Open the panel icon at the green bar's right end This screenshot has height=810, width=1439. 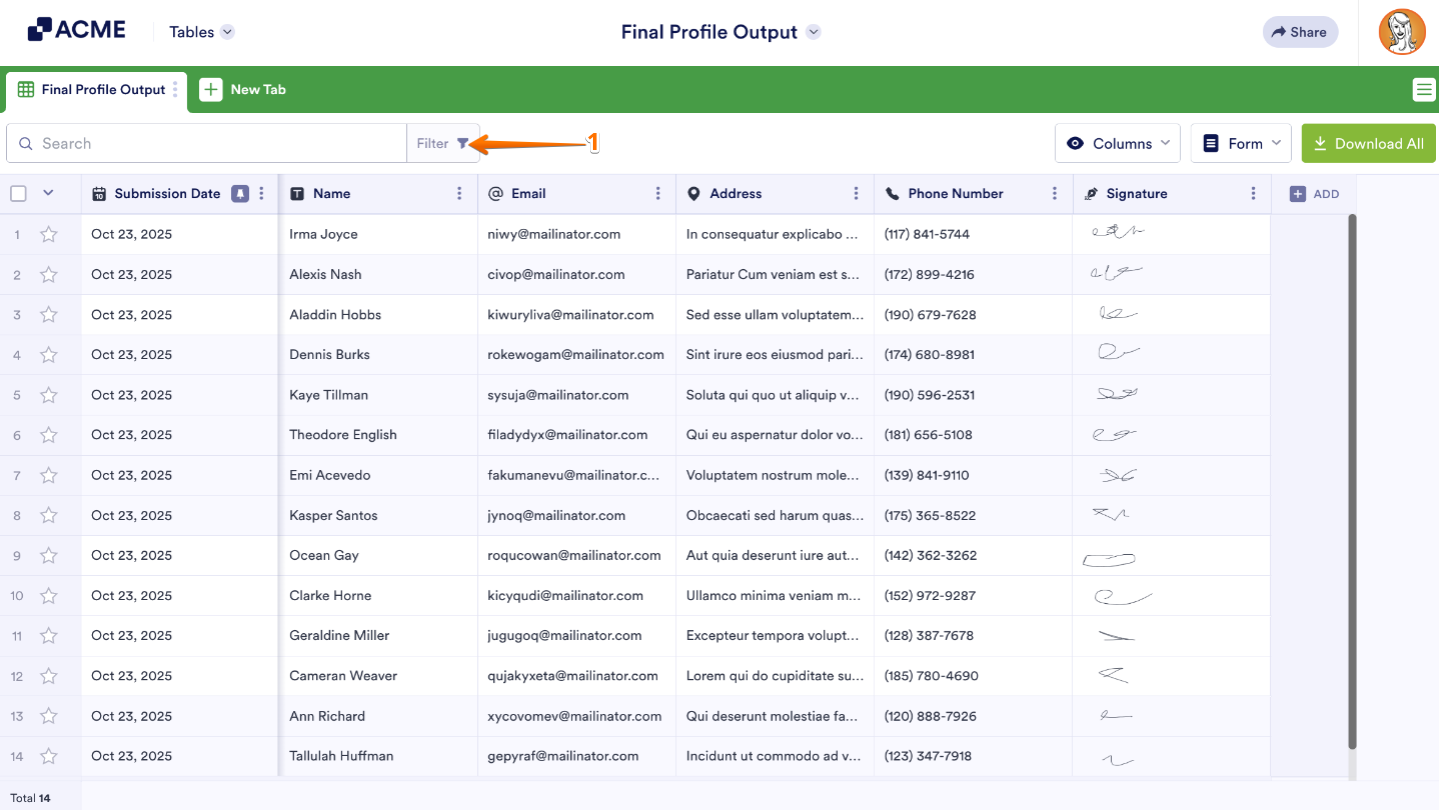[x=1423, y=89]
